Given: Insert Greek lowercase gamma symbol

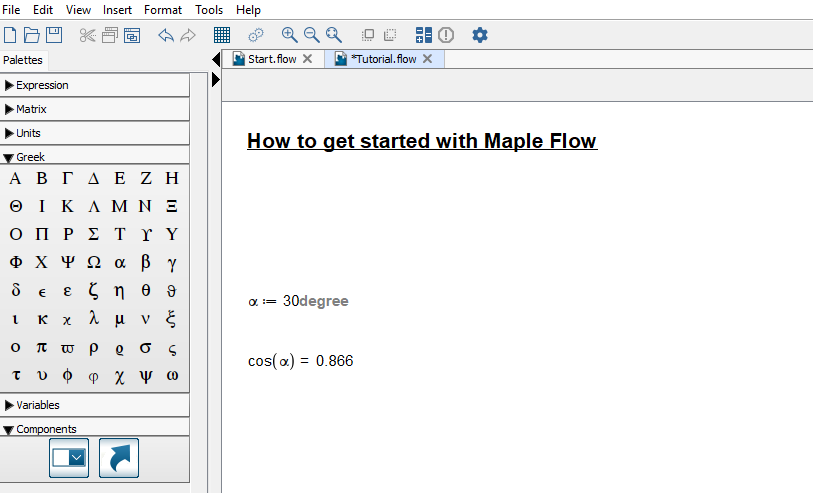Looking at the screenshot, I should click(172, 264).
